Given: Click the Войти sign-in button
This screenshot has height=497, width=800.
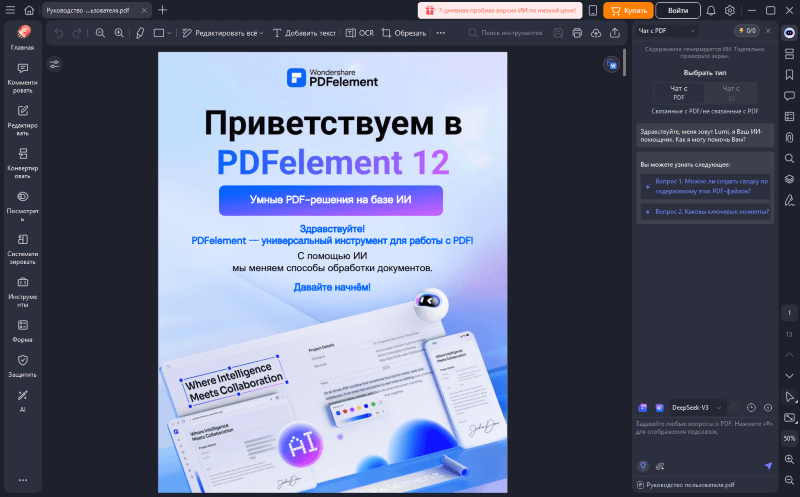Looking at the screenshot, I should tap(678, 10).
